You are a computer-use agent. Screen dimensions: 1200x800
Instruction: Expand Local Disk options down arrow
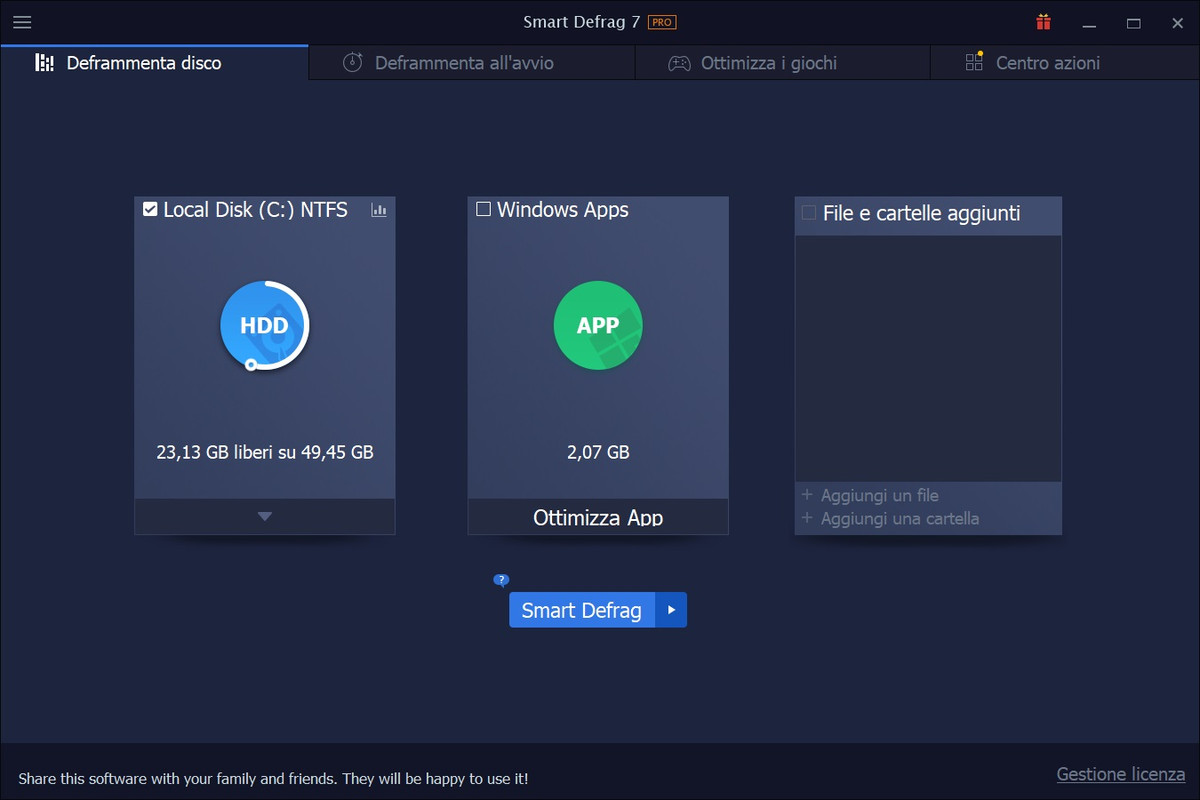coord(265,517)
